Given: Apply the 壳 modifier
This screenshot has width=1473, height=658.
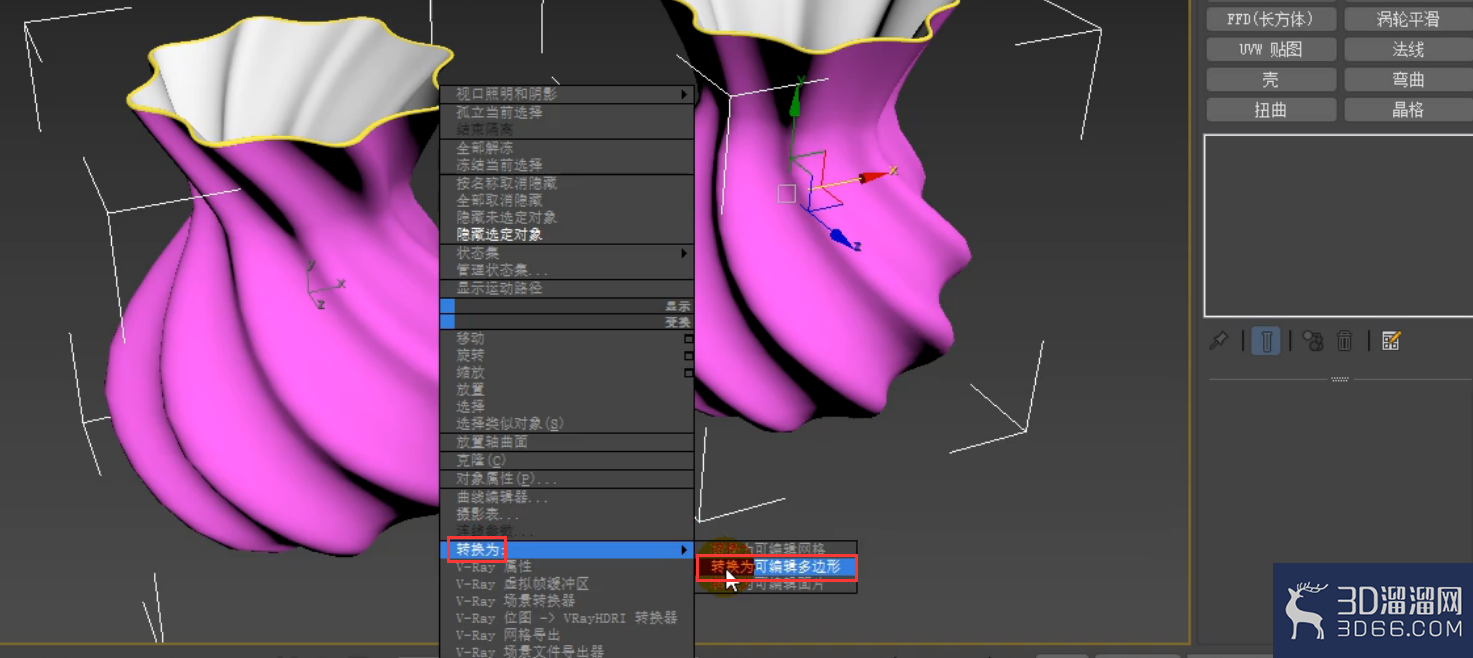Looking at the screenshot, I should click(x=1271, y=79).
